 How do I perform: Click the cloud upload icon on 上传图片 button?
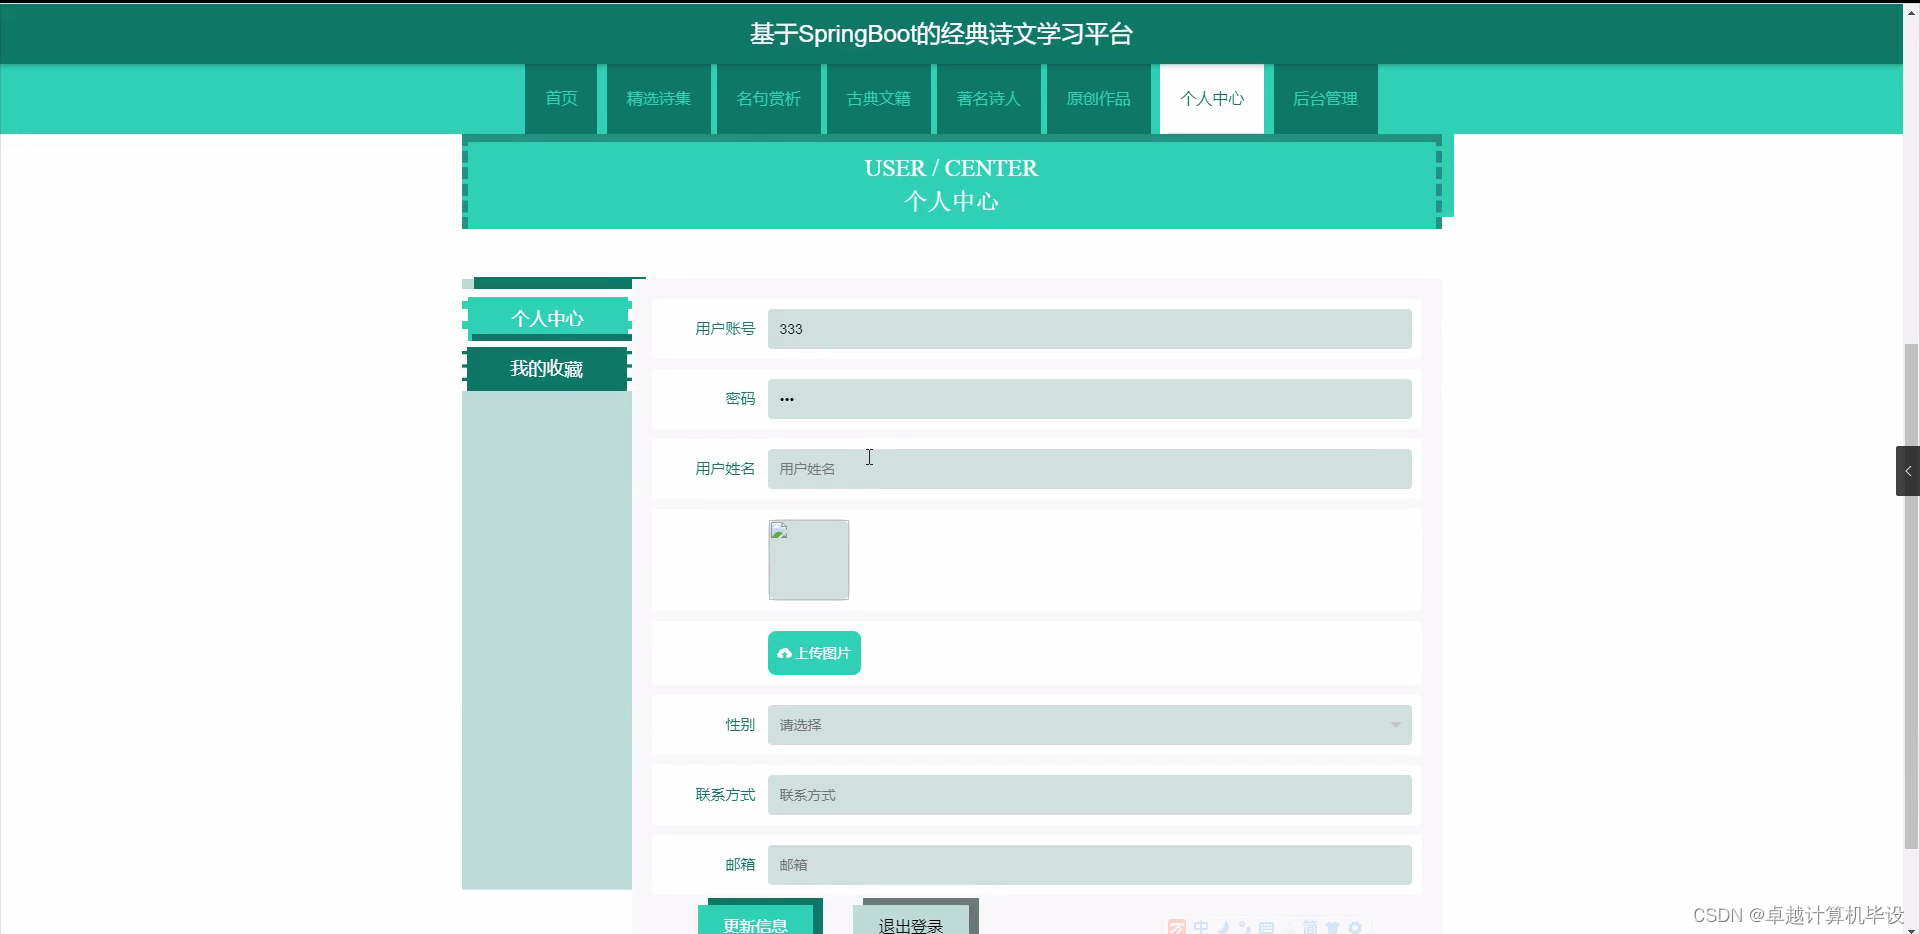pos(785,652)
